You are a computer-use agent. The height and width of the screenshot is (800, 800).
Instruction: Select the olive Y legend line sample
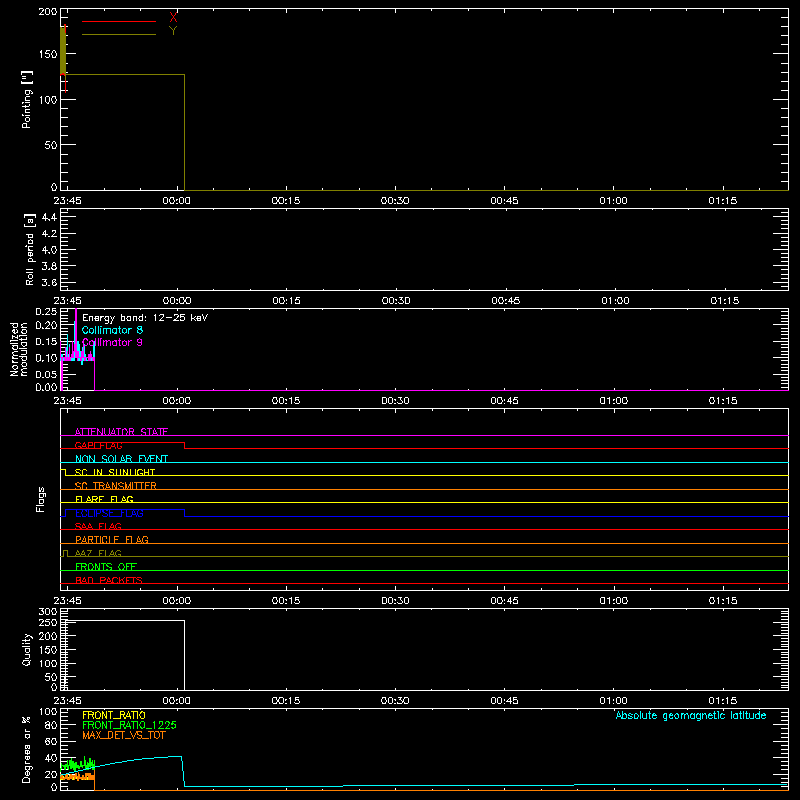[x=119, y=34]
